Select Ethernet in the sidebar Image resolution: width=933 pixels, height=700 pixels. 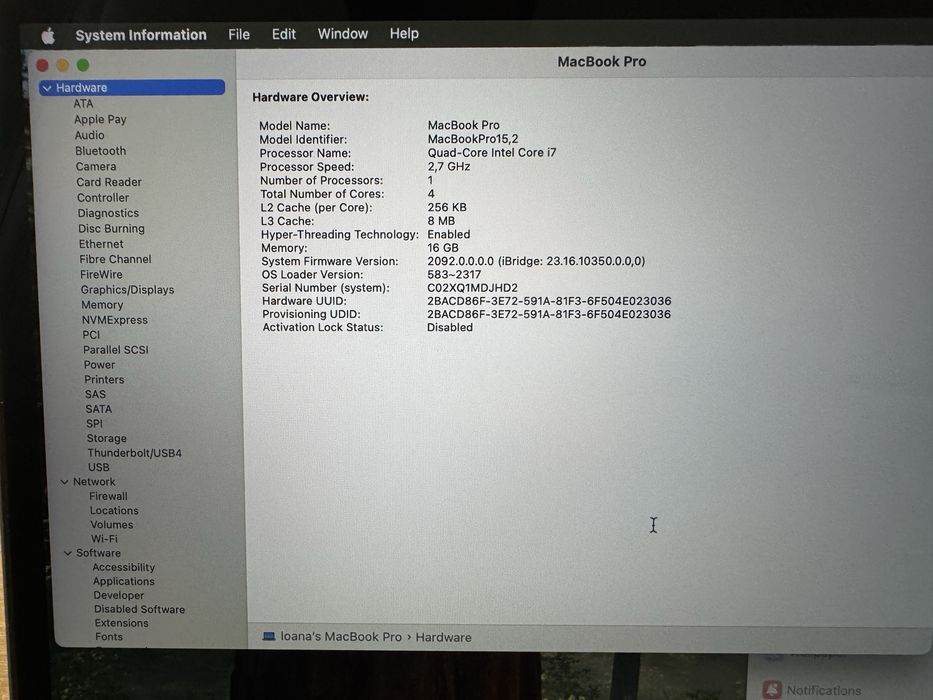coord(101,244)
